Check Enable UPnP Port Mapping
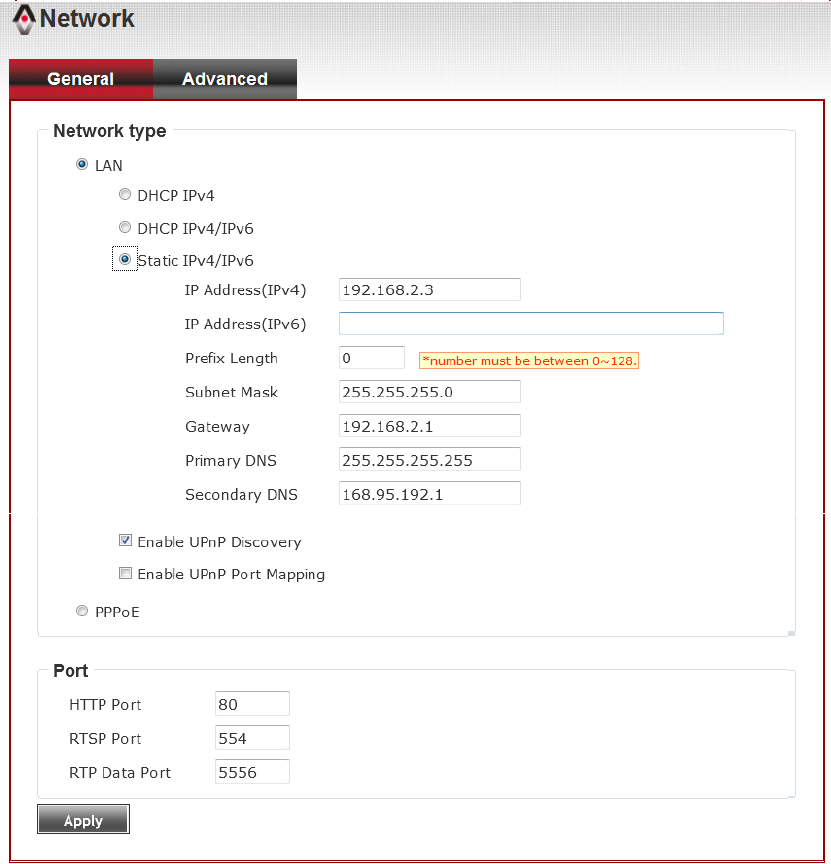 pyautogui.click(x=126, y=574)
